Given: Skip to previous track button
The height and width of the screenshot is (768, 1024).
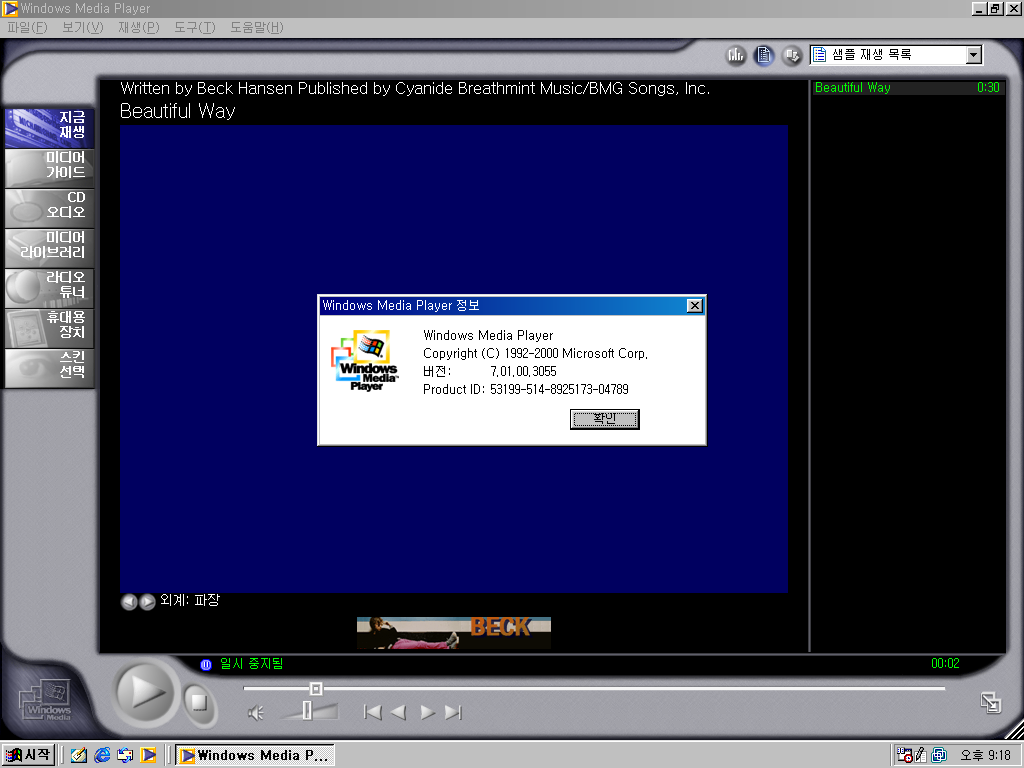Looking at the screenshot, I should tap(372, 712).
